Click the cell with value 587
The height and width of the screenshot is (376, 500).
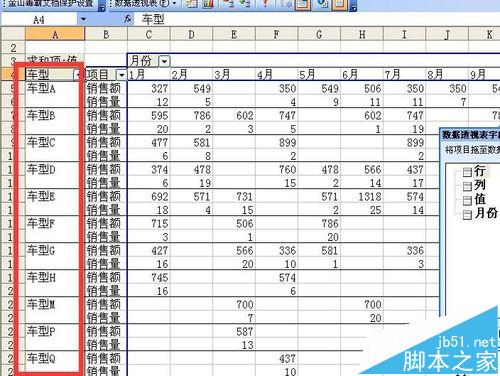[234, 331]
